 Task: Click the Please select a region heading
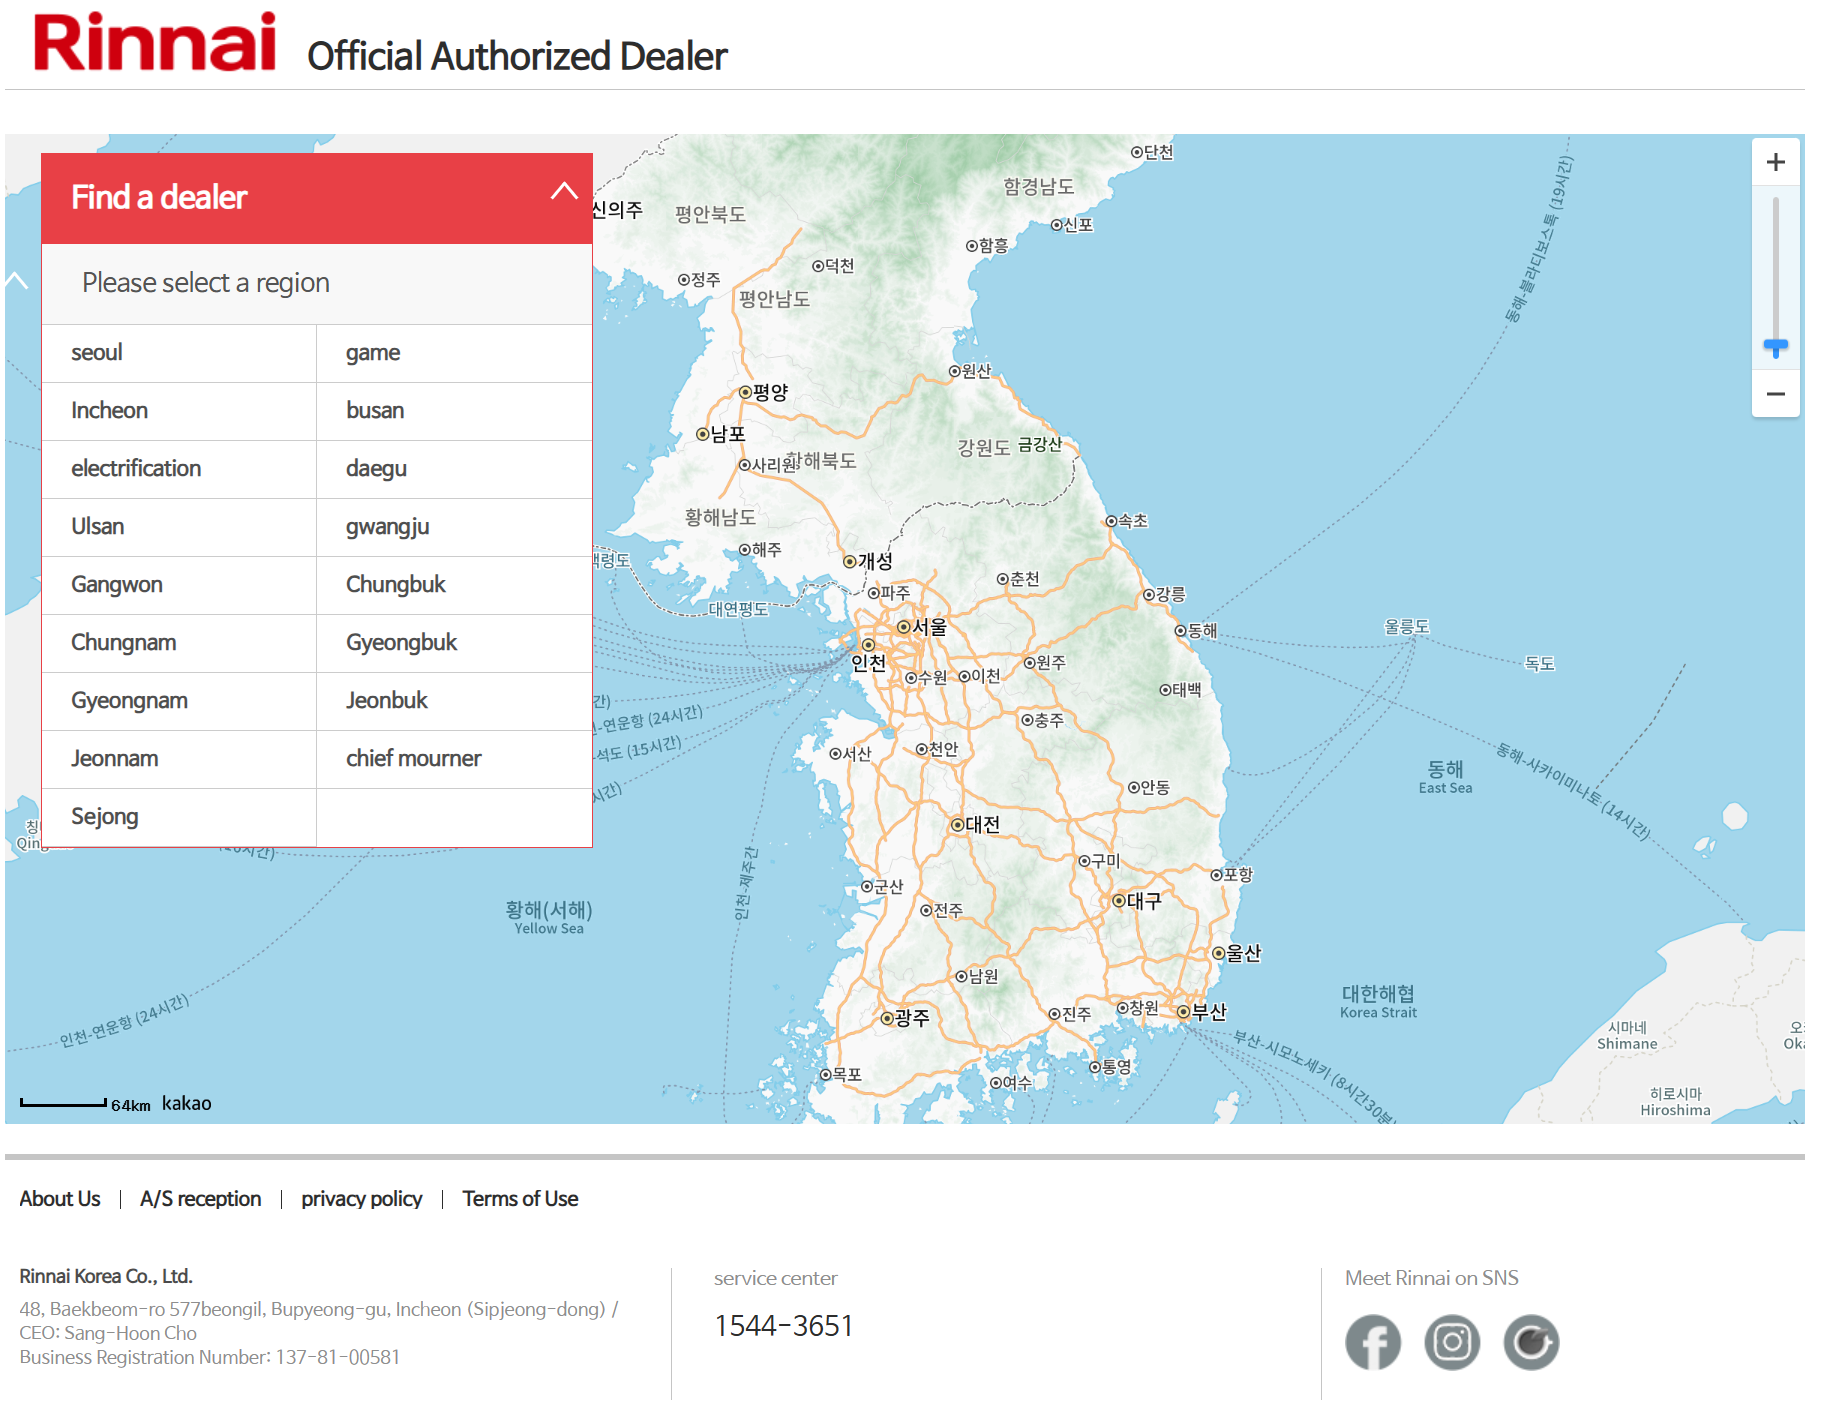pyautogui.click(x=206, y=283)
